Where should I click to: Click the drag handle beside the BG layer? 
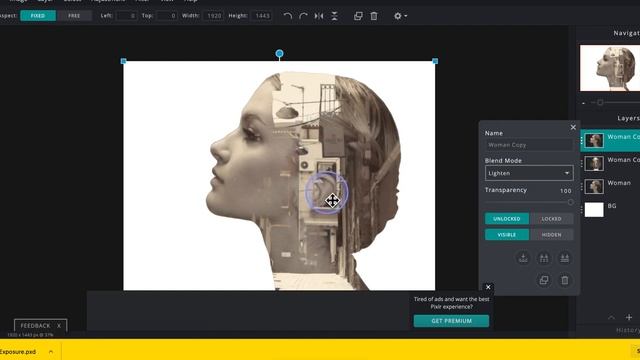[582, 210]
